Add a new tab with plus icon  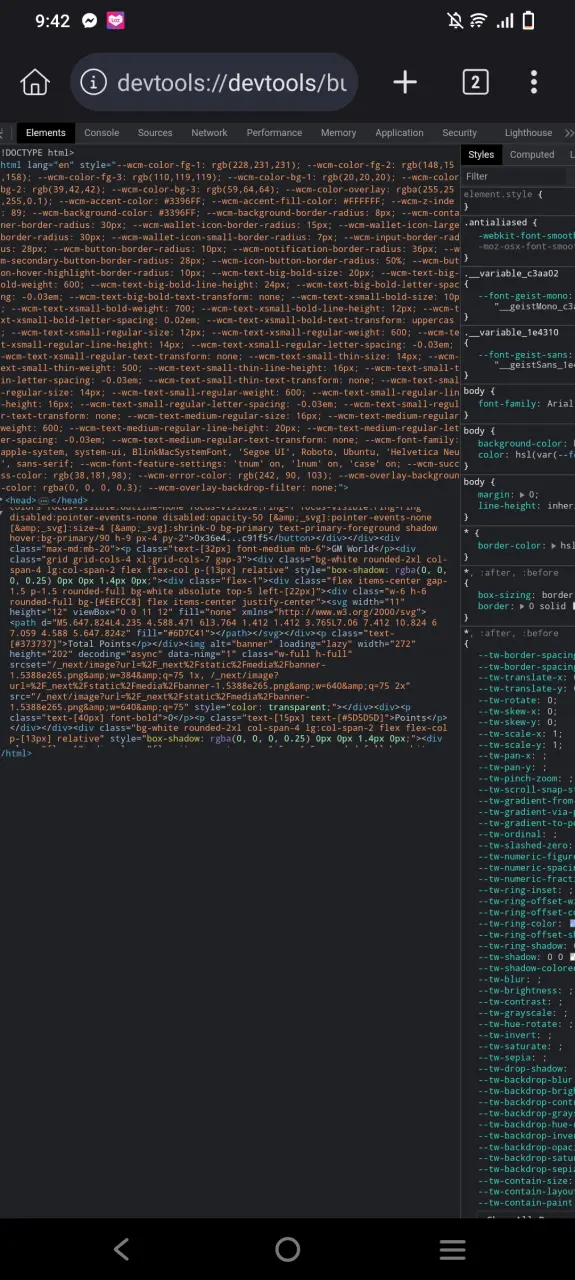[405, 82]
